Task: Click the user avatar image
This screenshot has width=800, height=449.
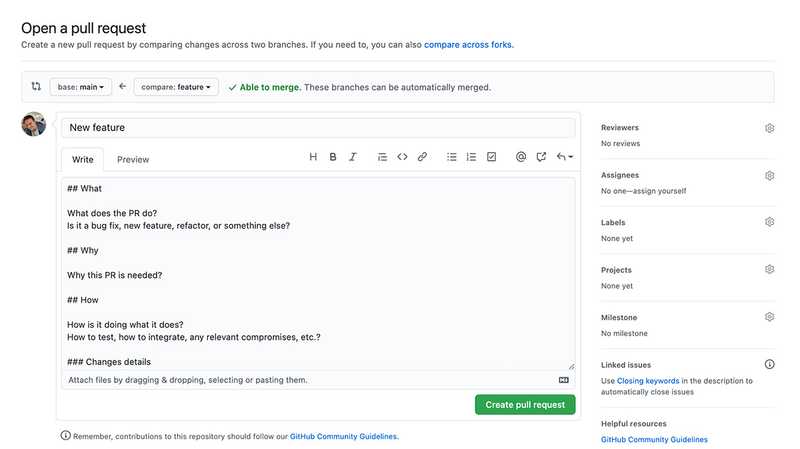Action: pos(34,124)
